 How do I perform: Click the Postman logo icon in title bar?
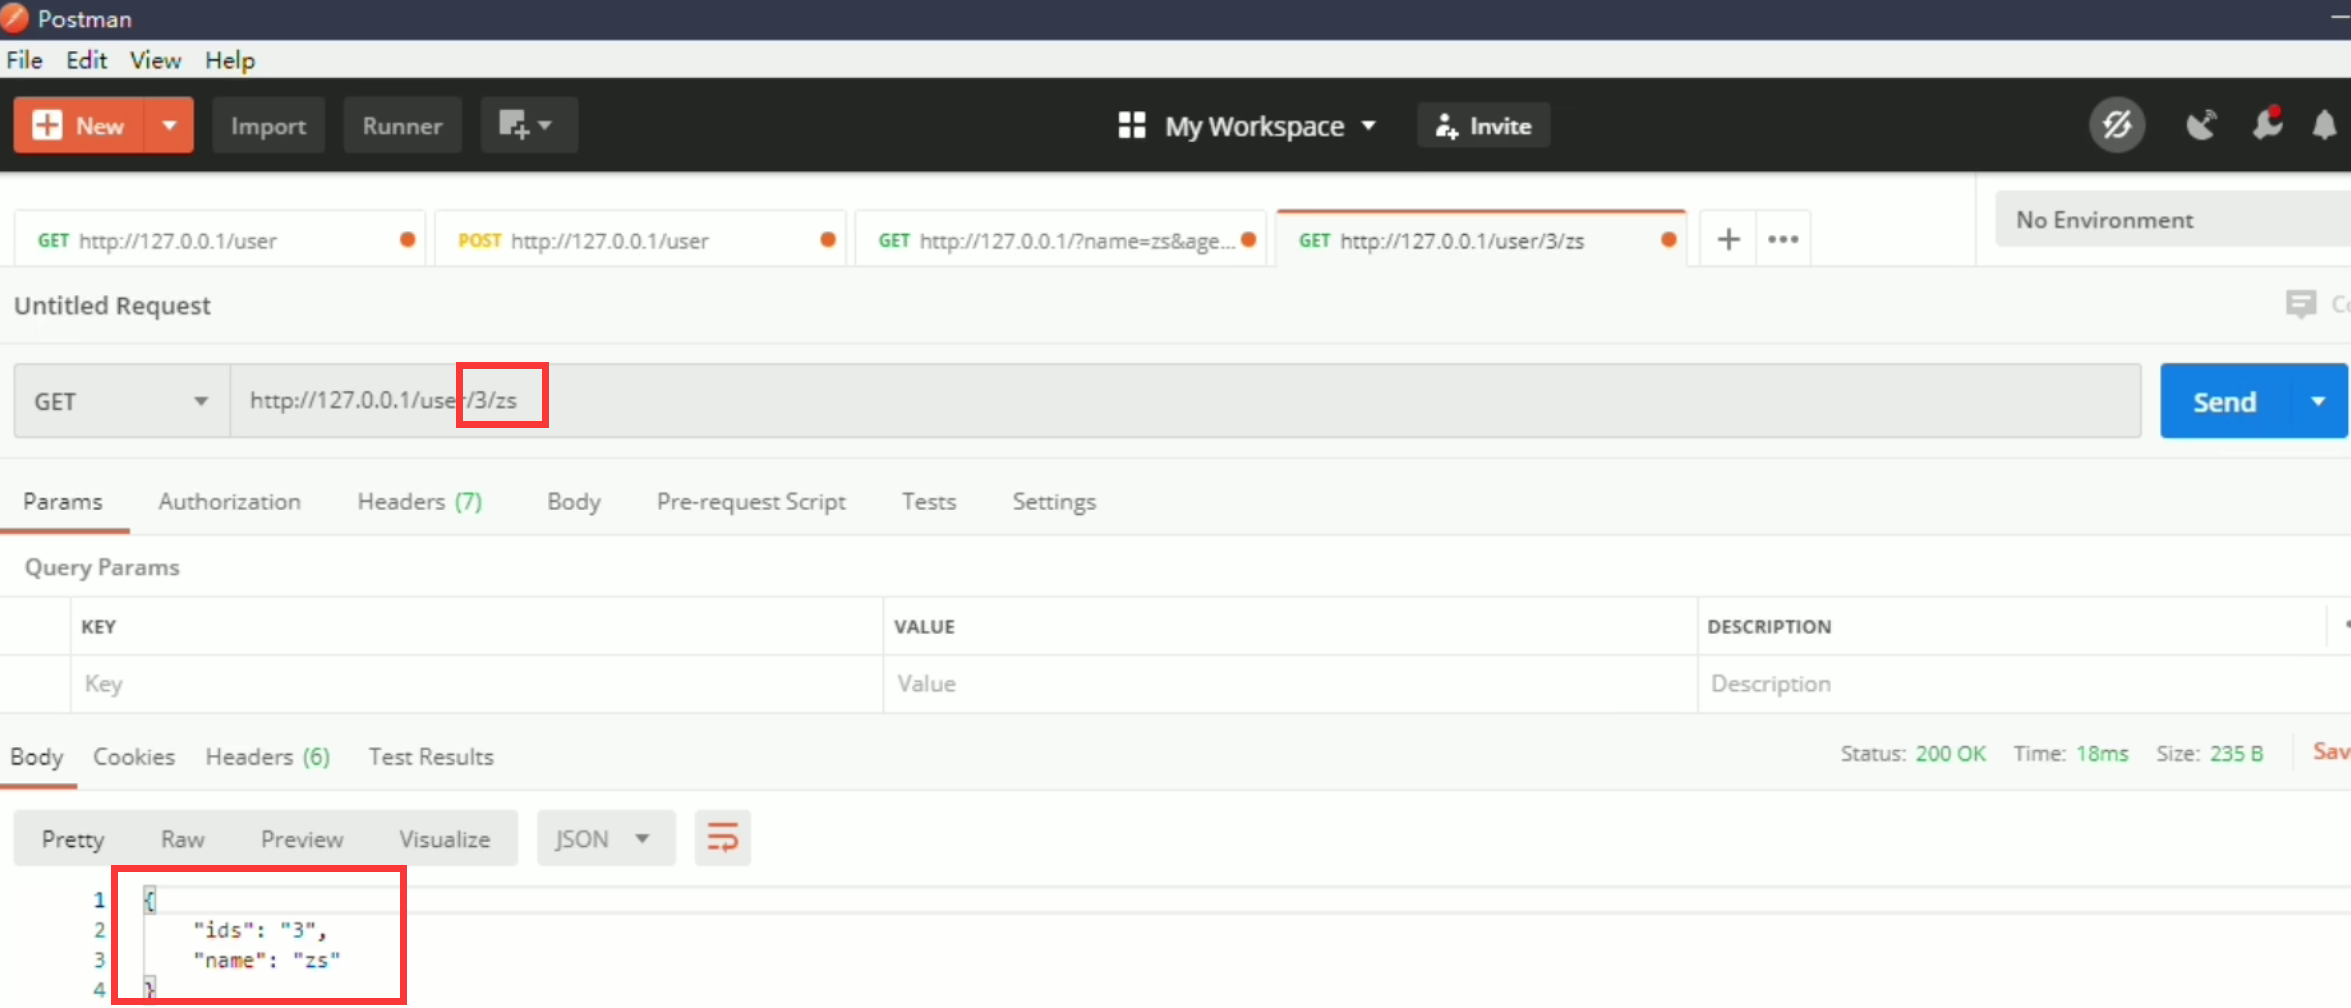(x=14, y=18)
